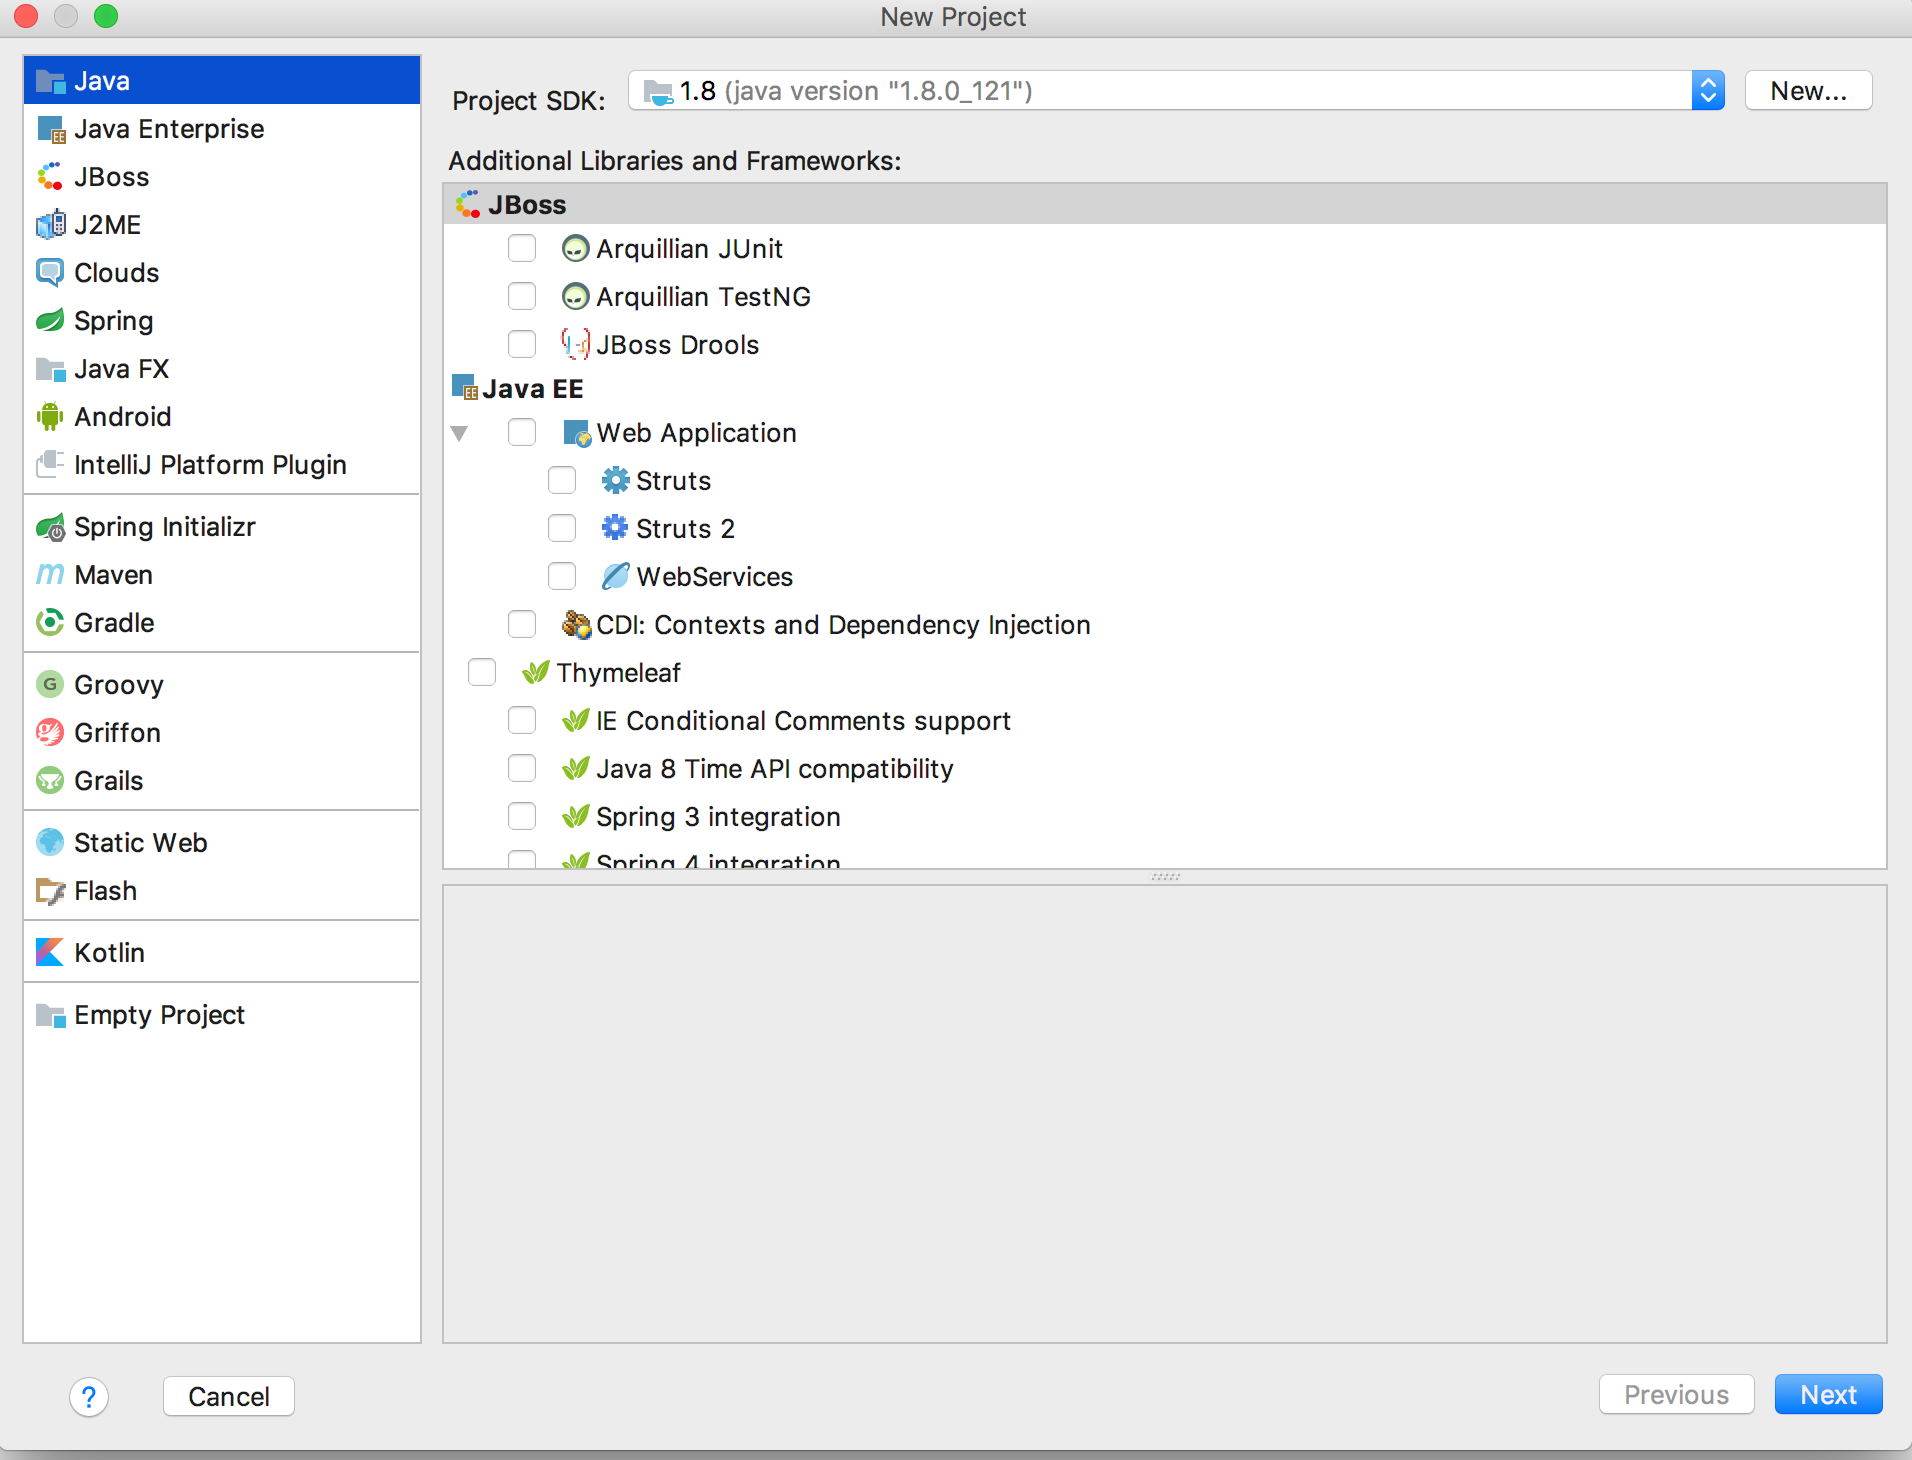Enable the Arquillian JUnit checkbox
The width and height of the screenshot is (1912, 1460).
click(x=522, y=249)
